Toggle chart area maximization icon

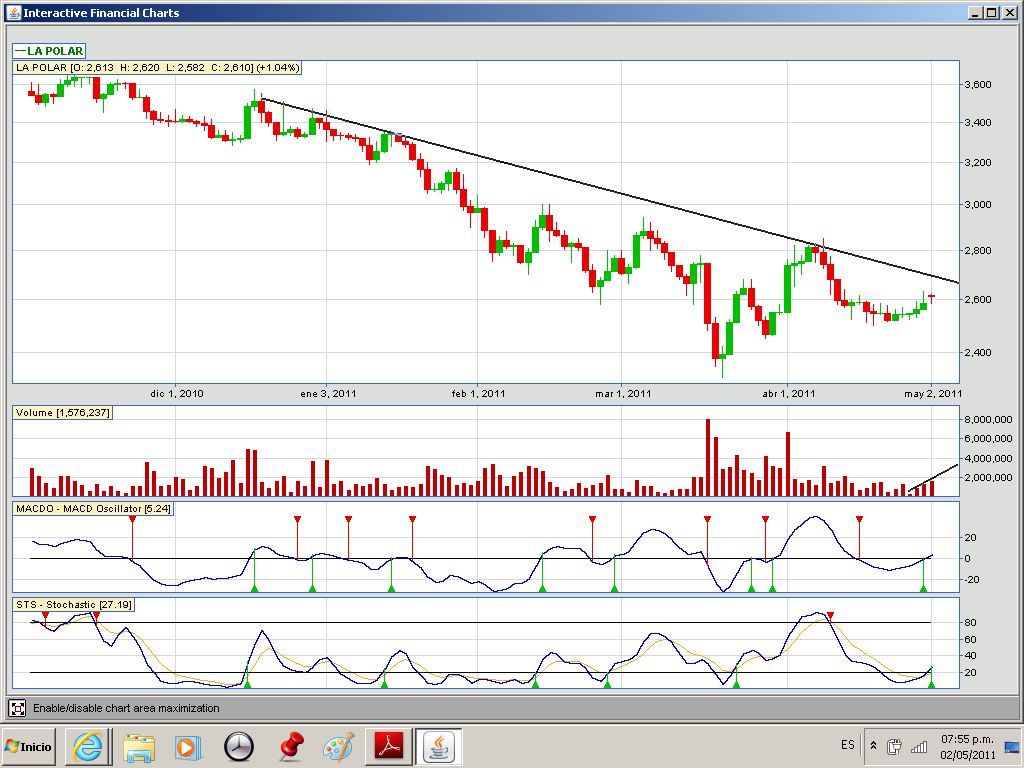pyautogui.click(x=18, y=708)
